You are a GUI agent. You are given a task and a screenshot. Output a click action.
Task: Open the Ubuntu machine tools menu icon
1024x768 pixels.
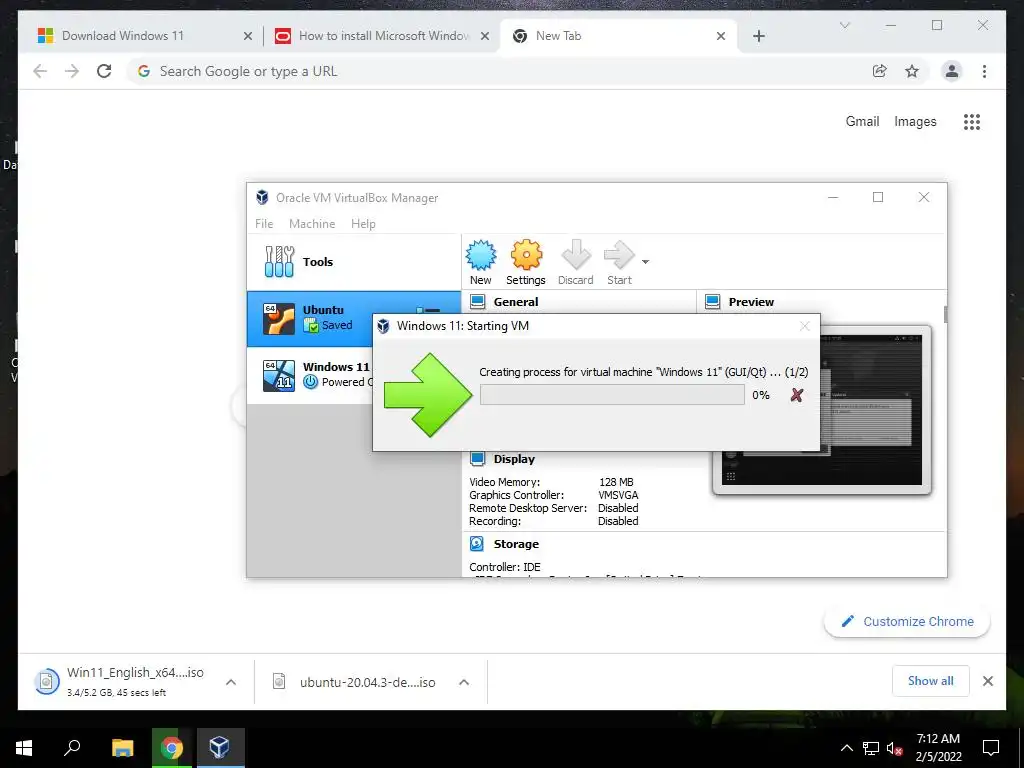click(x=428, y=311)
